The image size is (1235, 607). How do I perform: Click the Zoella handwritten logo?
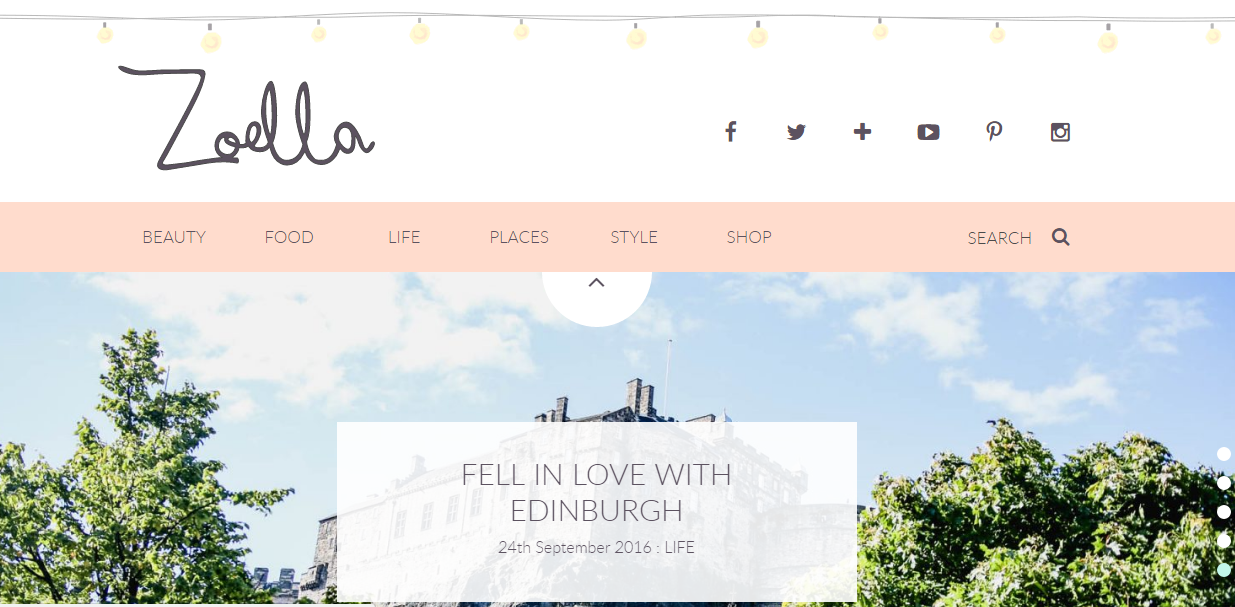pyautogui.click(x=247, y=118)
